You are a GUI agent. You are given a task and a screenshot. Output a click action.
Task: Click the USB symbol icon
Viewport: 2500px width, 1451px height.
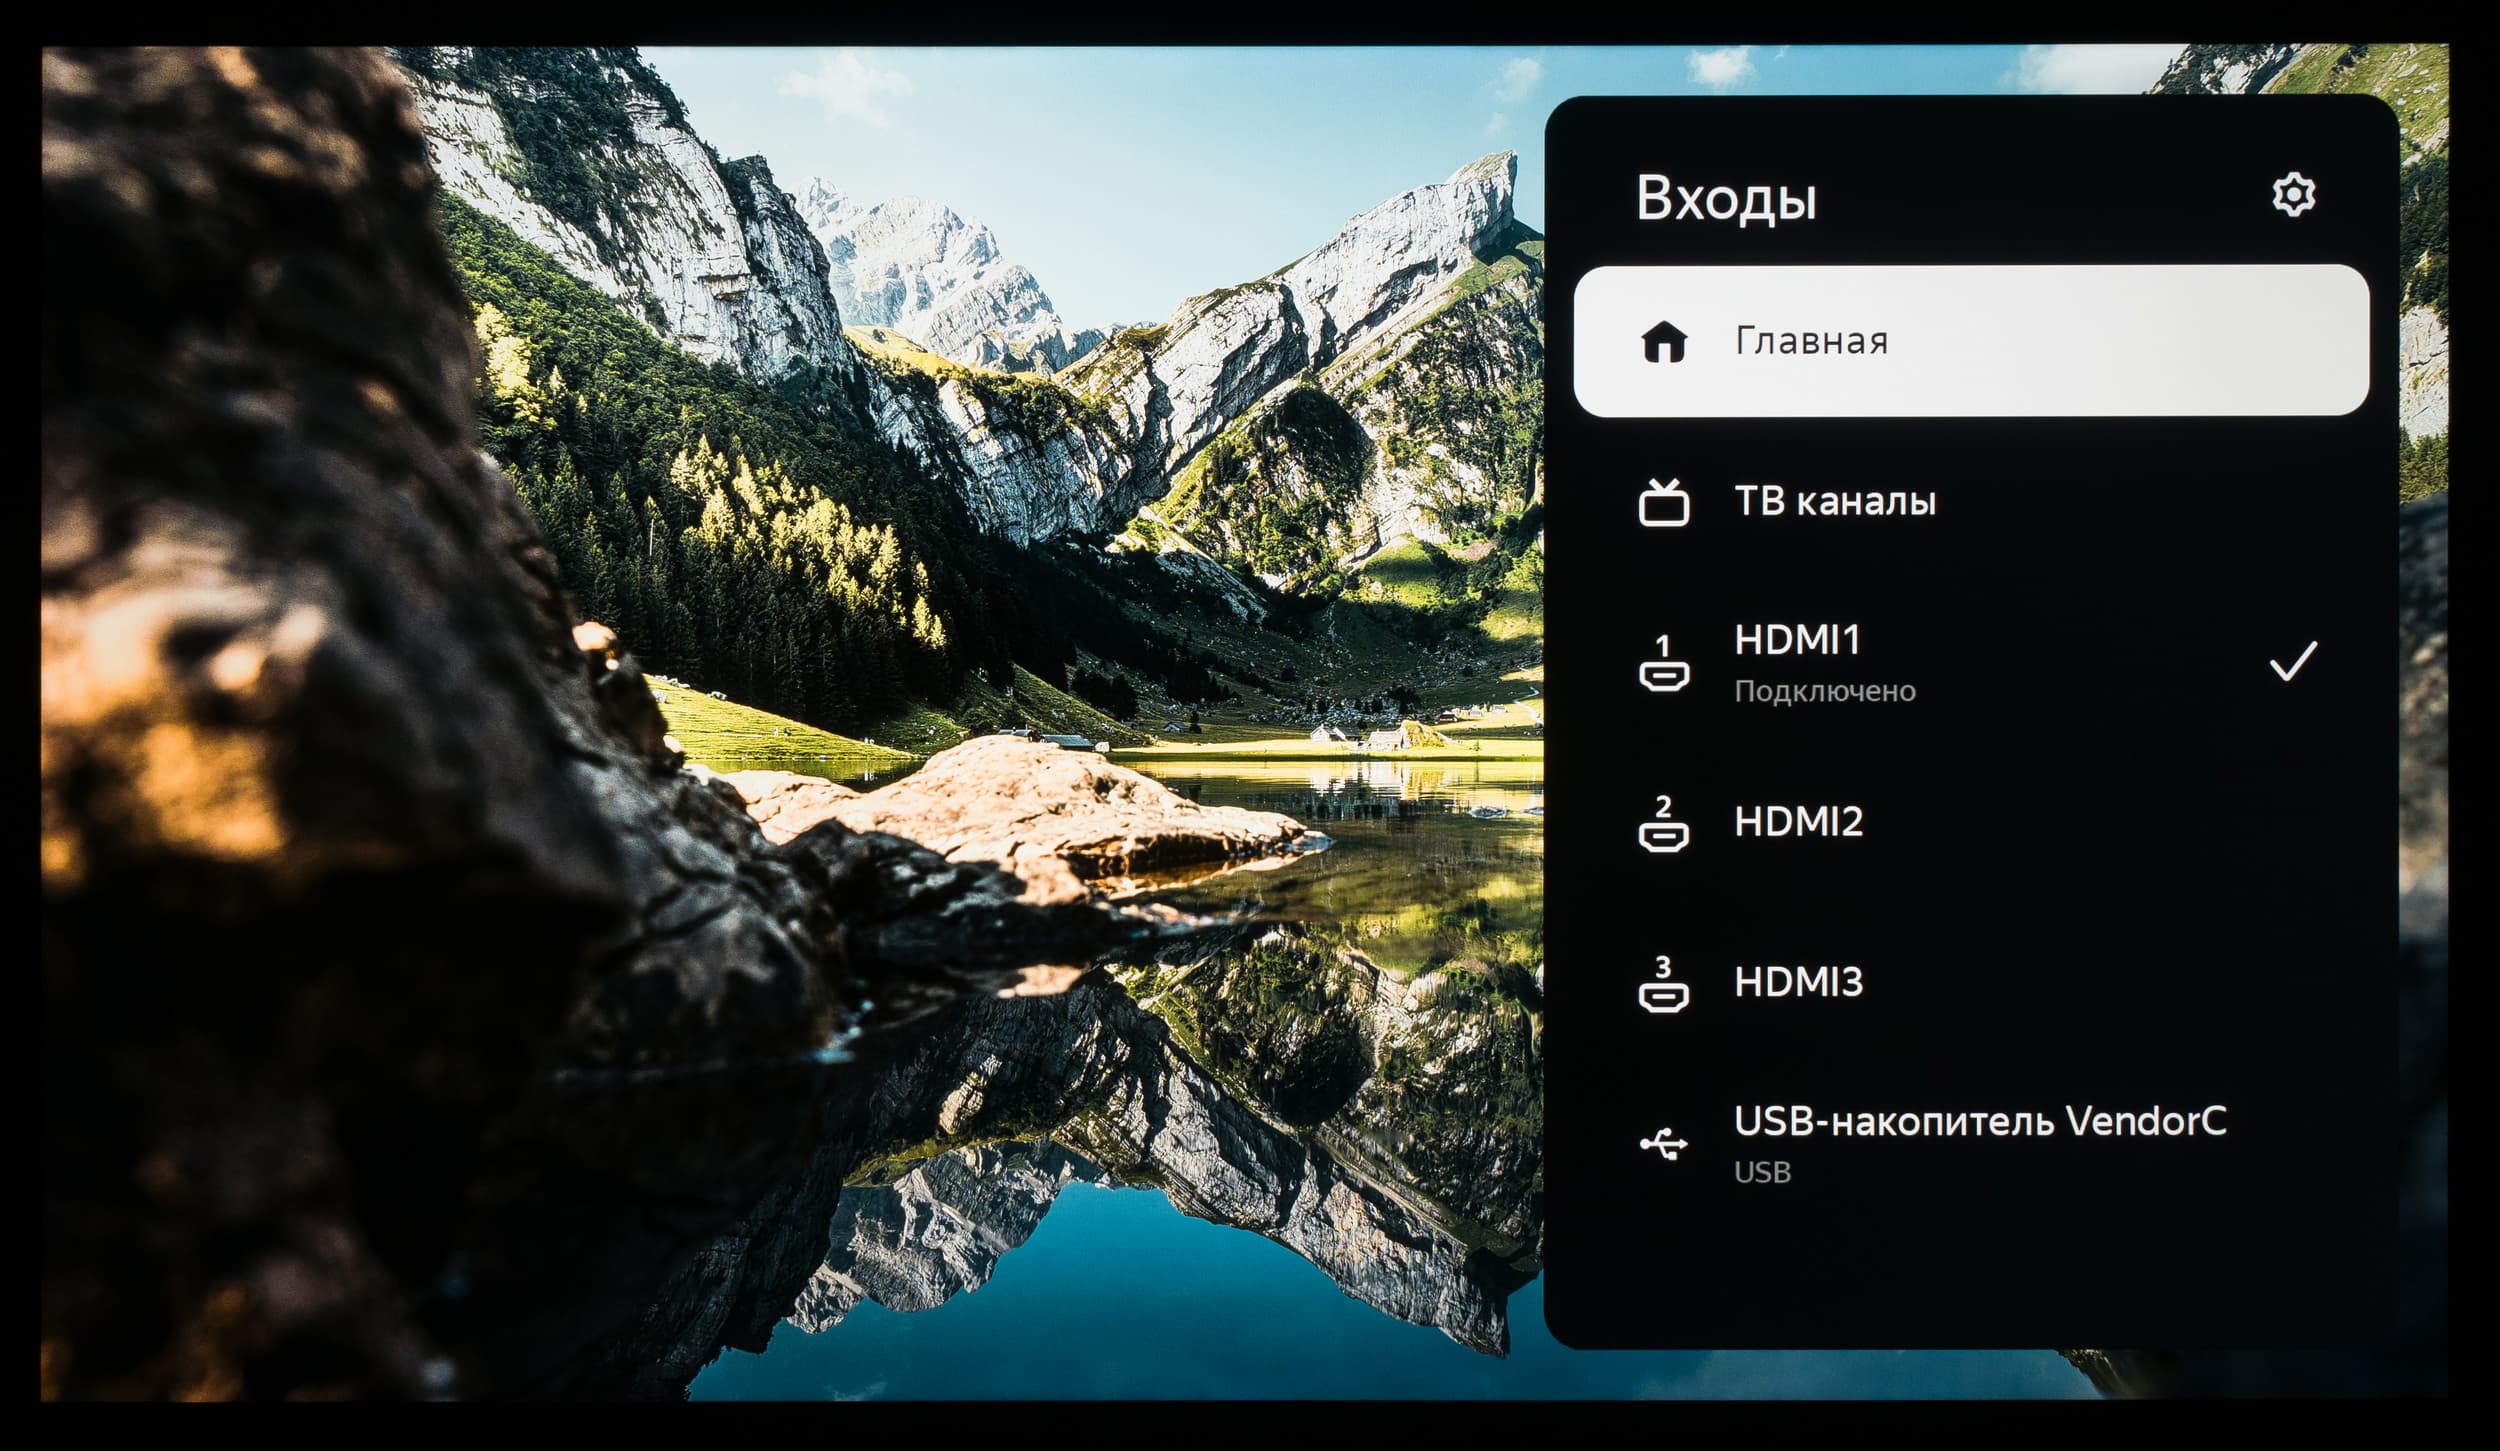tap(1664, 1144)
